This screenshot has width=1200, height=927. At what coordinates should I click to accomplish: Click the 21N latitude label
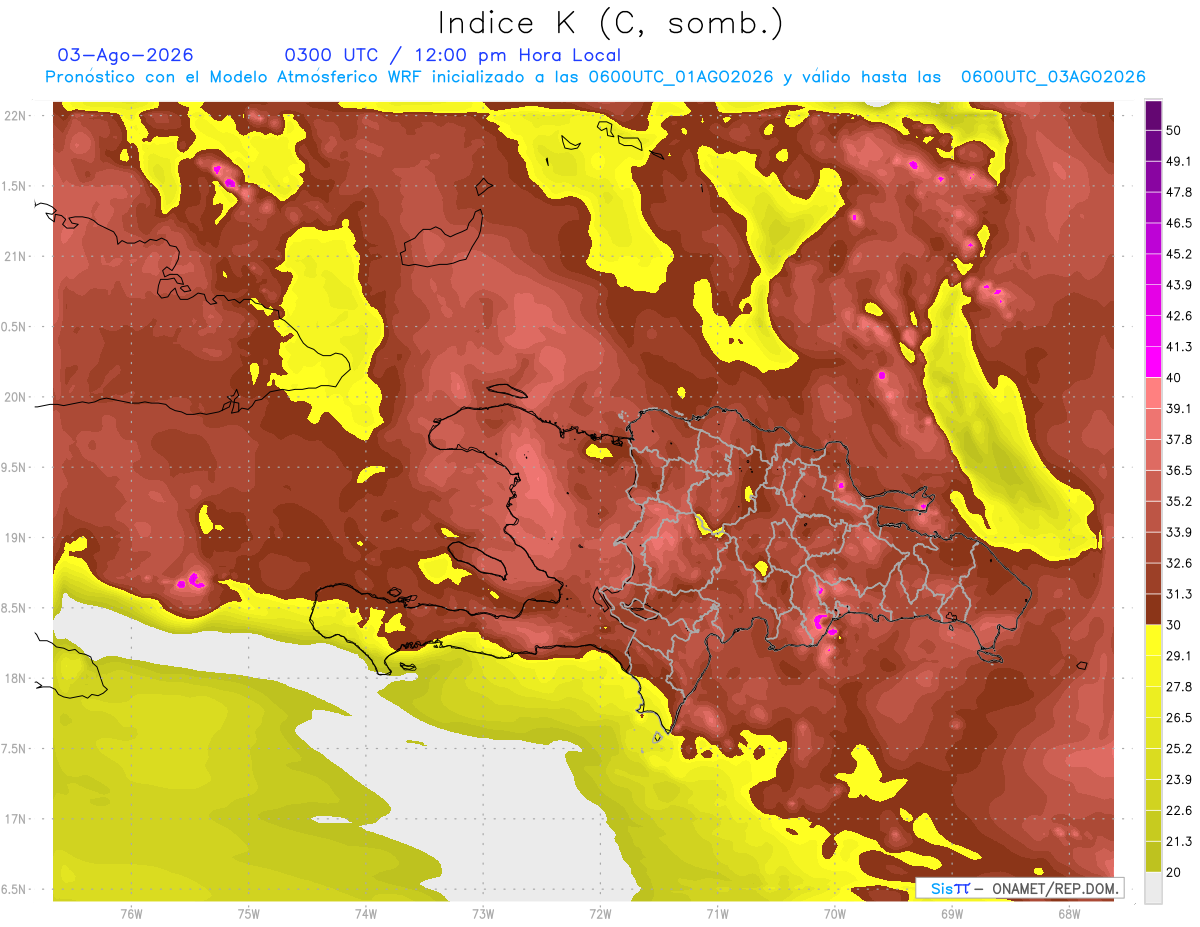[15, 257]
